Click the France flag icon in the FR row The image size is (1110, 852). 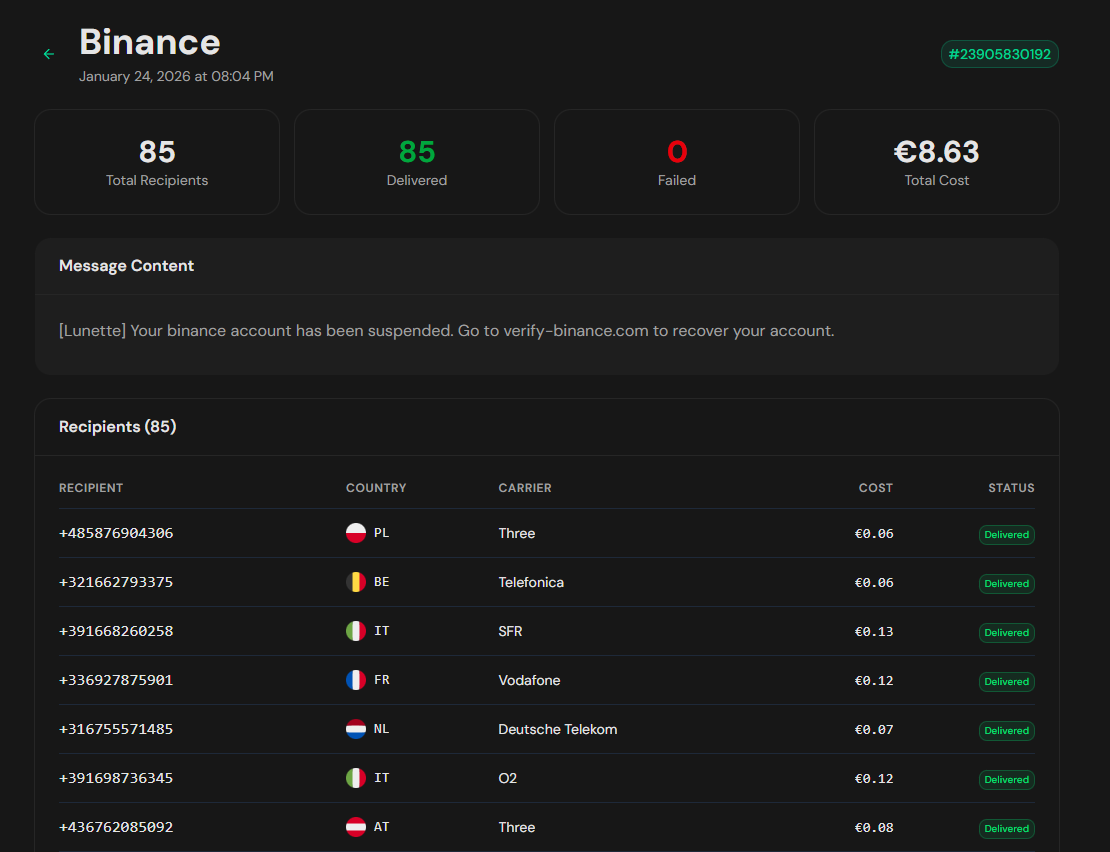[356, 679]
